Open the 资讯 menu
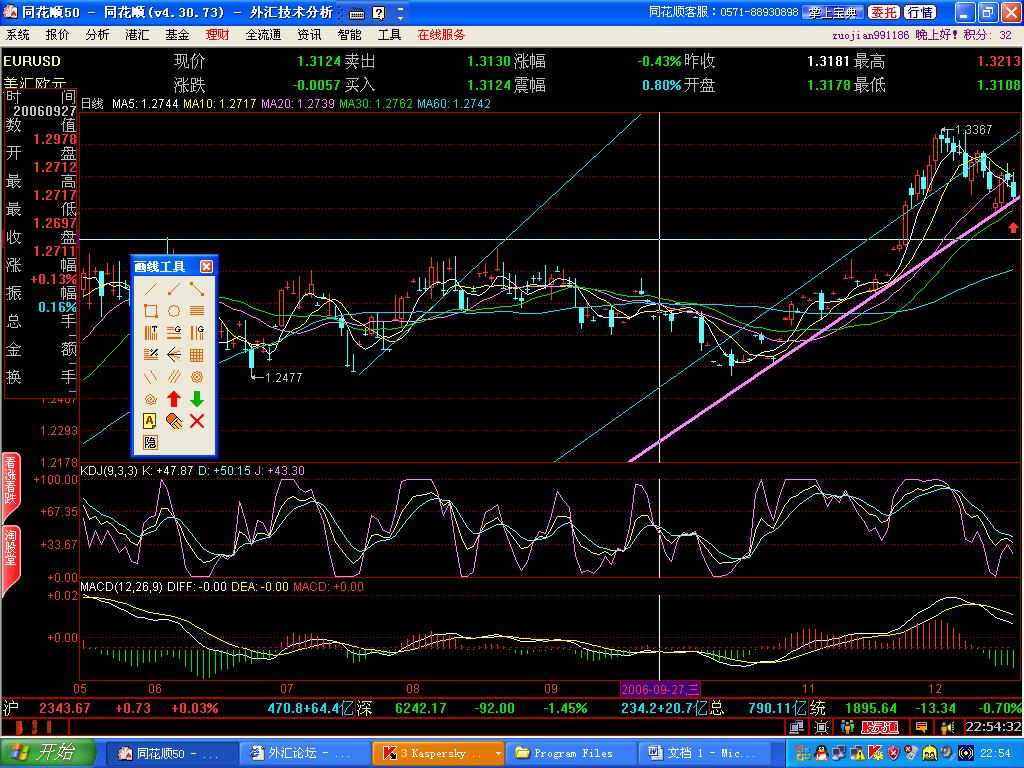The image size is (1024, 768). pyautogui.click(x=309, y=35)
